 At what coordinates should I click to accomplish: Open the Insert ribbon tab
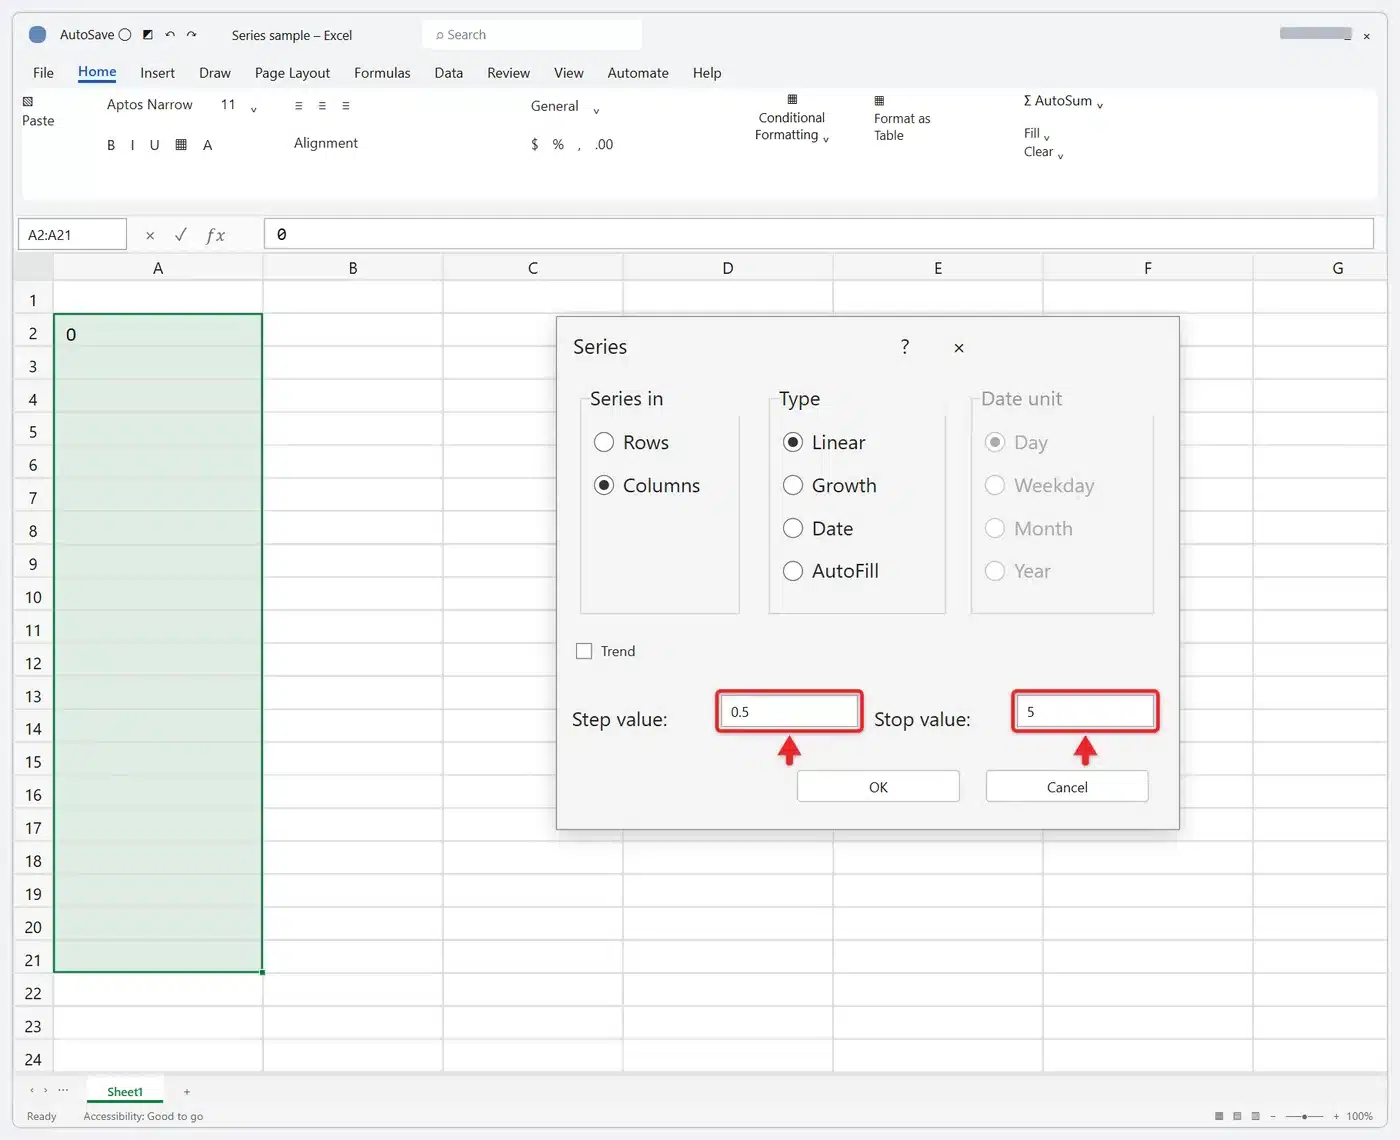(157, 73)
